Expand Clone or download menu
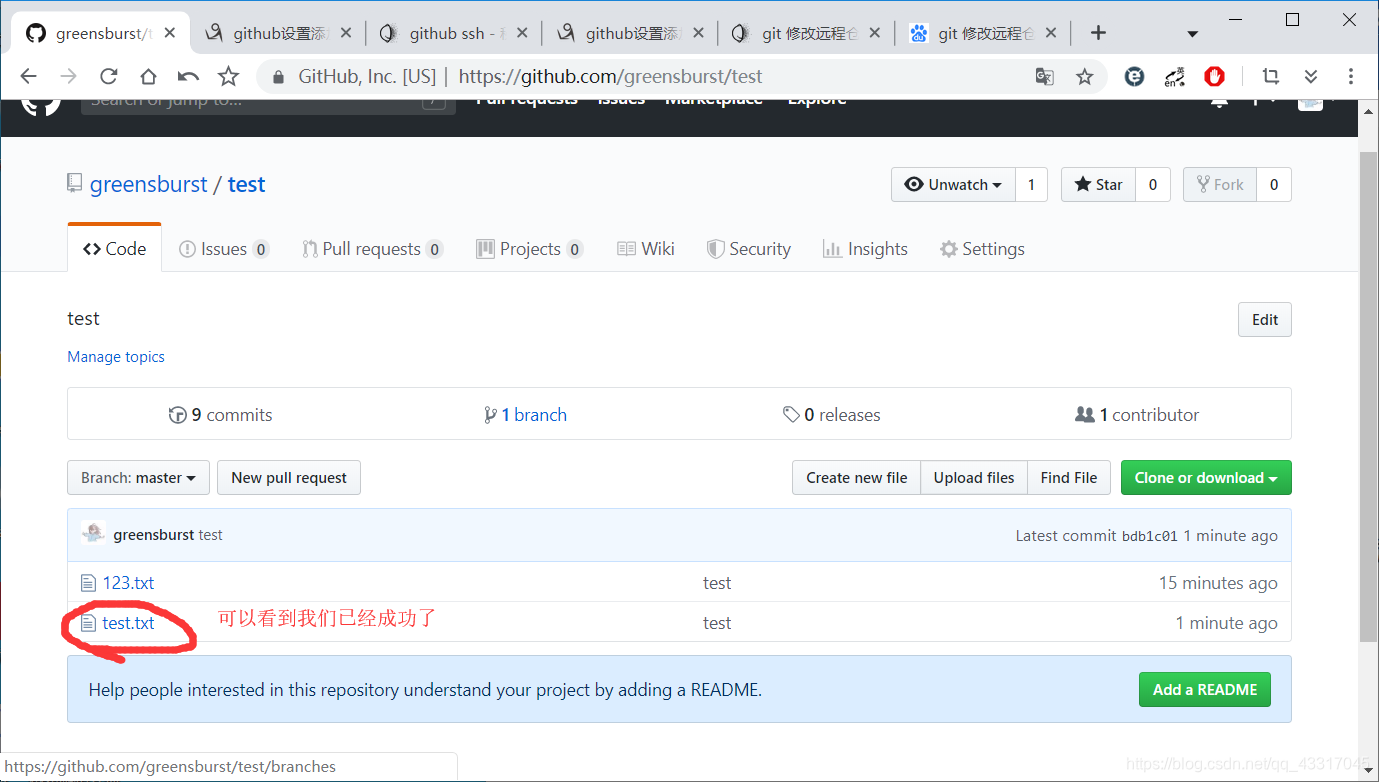The image size is (1379, 782). click(1206, 478)
